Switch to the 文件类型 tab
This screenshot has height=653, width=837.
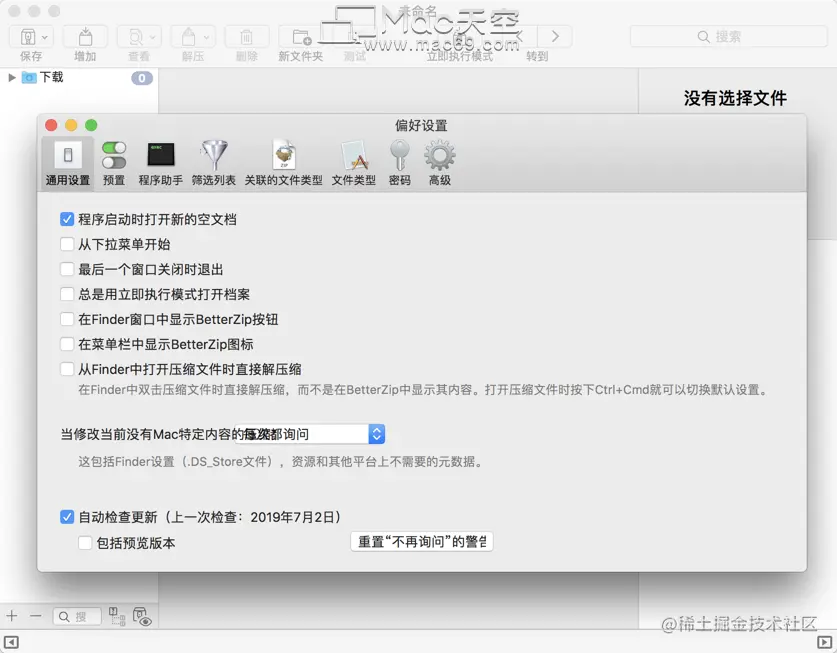(x=353, y=163)
